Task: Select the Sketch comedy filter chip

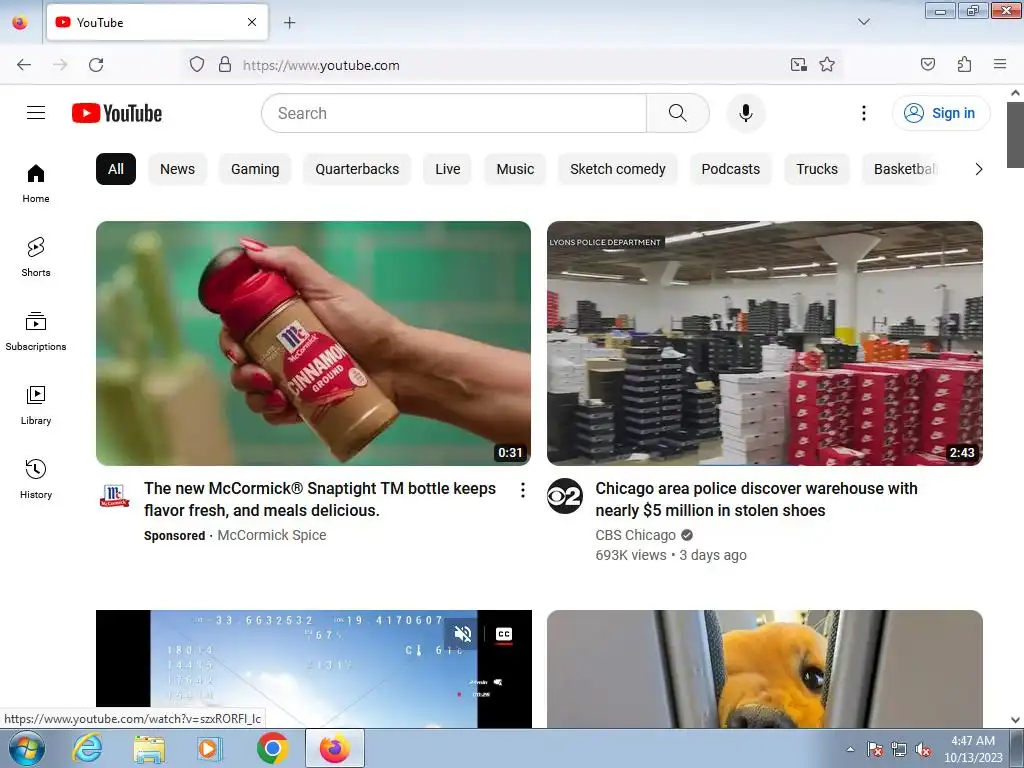Action: [x=618, y=169]
